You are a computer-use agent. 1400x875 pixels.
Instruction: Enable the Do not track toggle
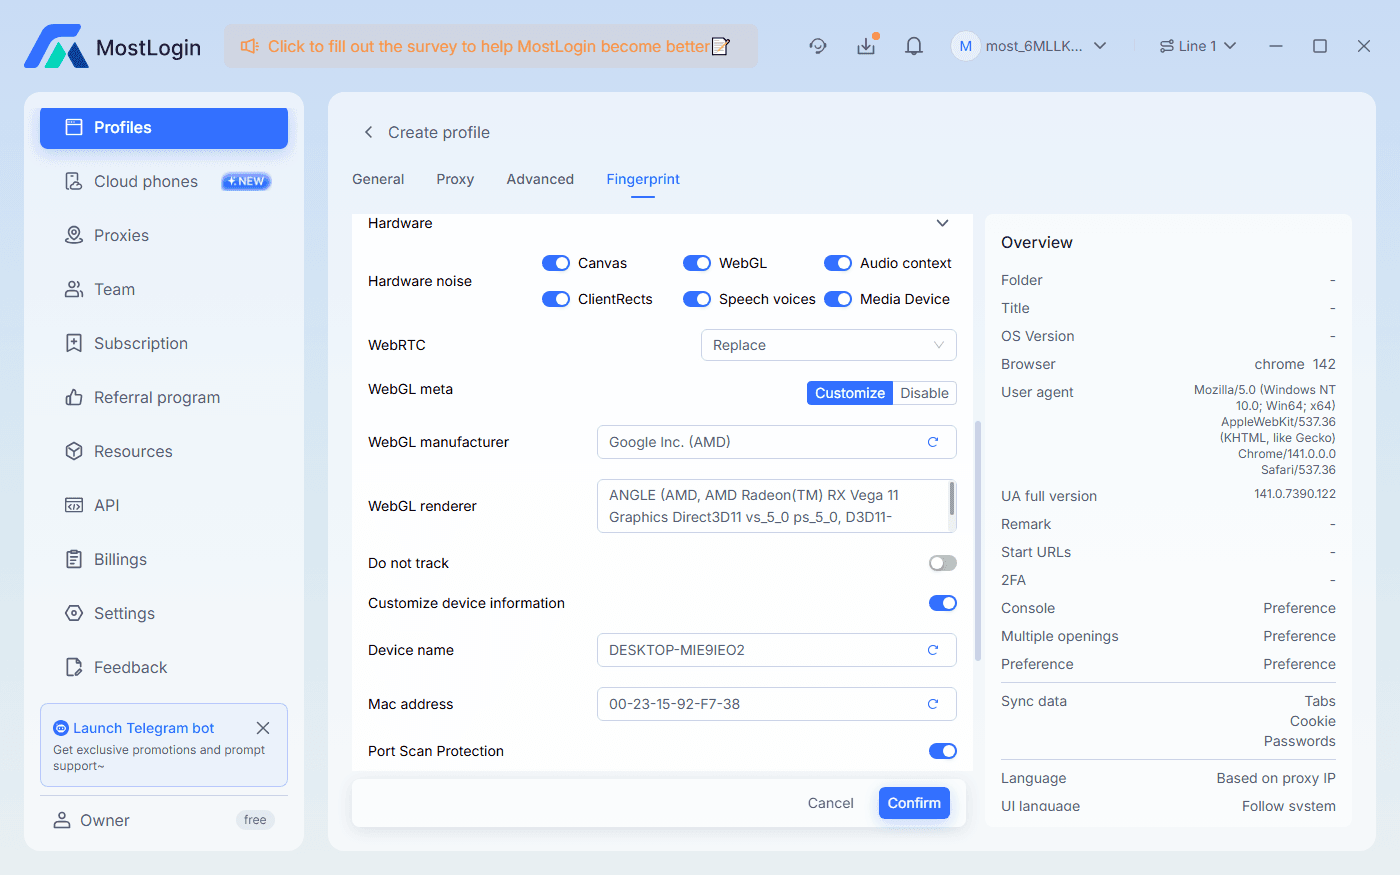[941, 563]
